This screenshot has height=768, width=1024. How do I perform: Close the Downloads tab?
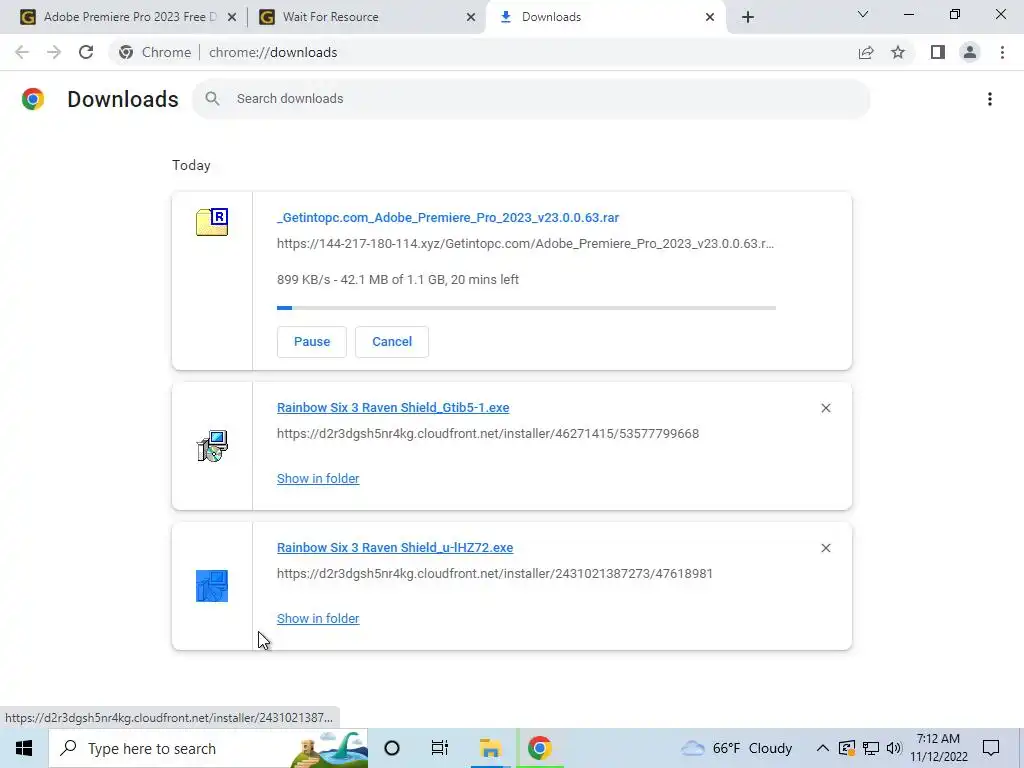[710, 17]
